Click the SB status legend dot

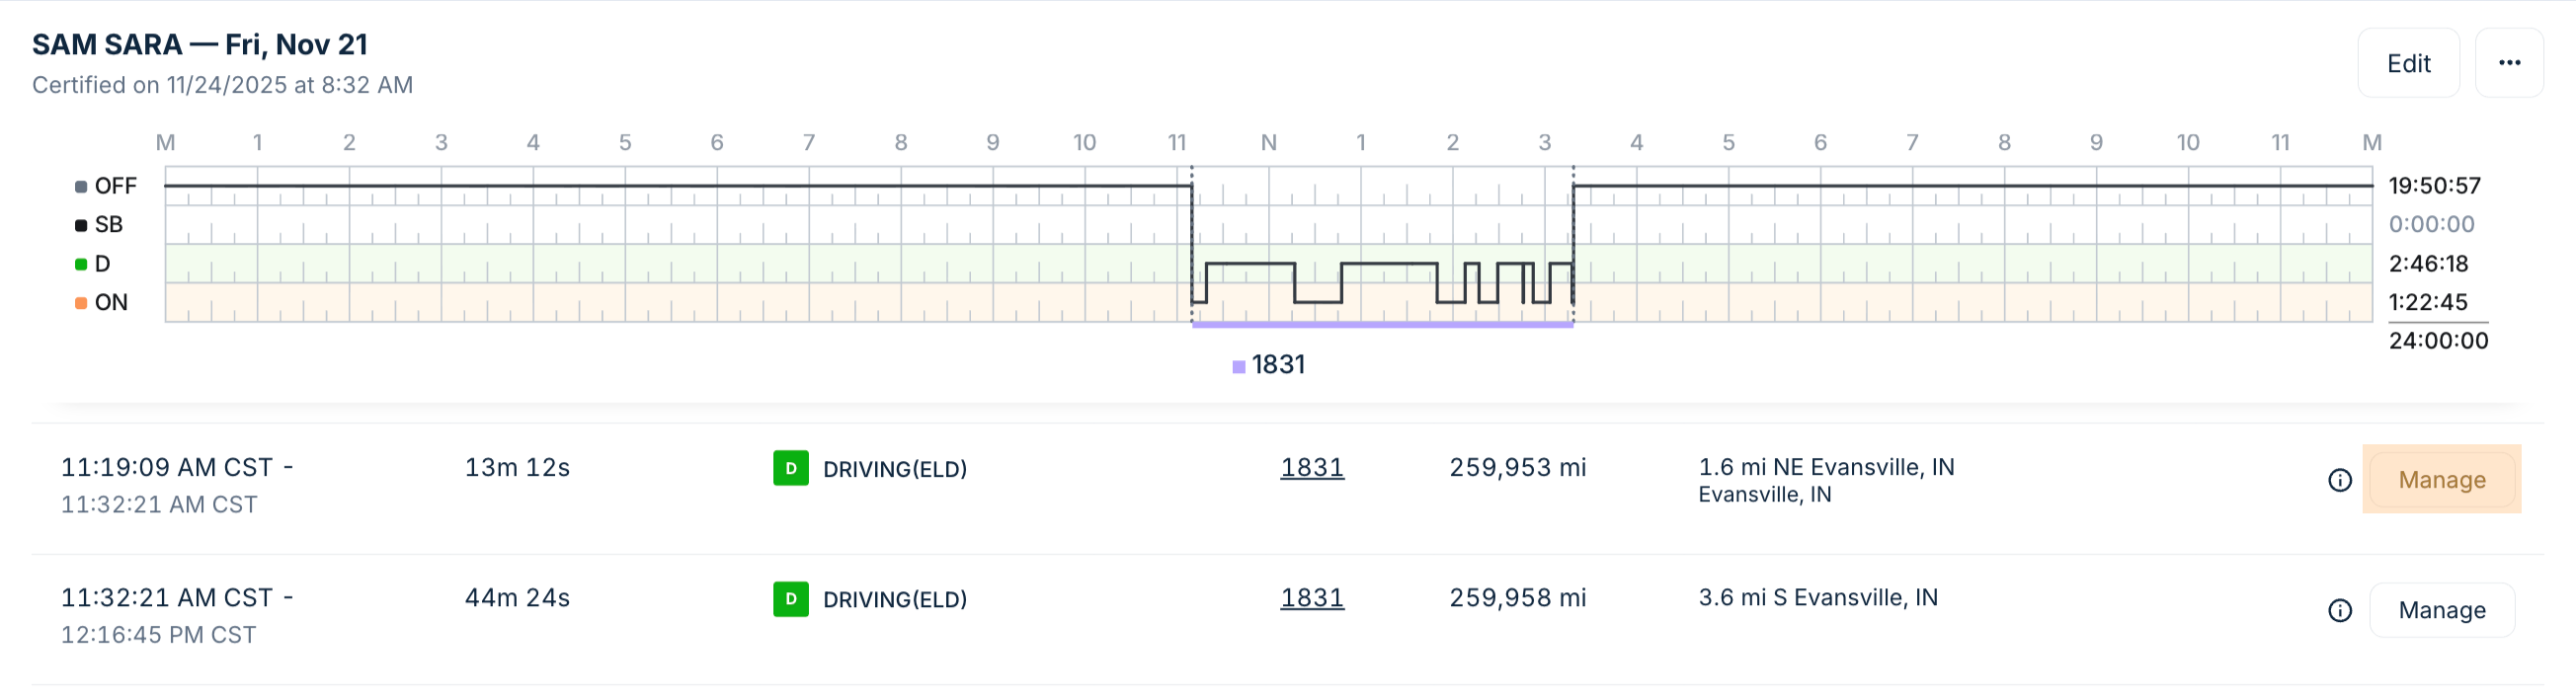click(81, 226)
